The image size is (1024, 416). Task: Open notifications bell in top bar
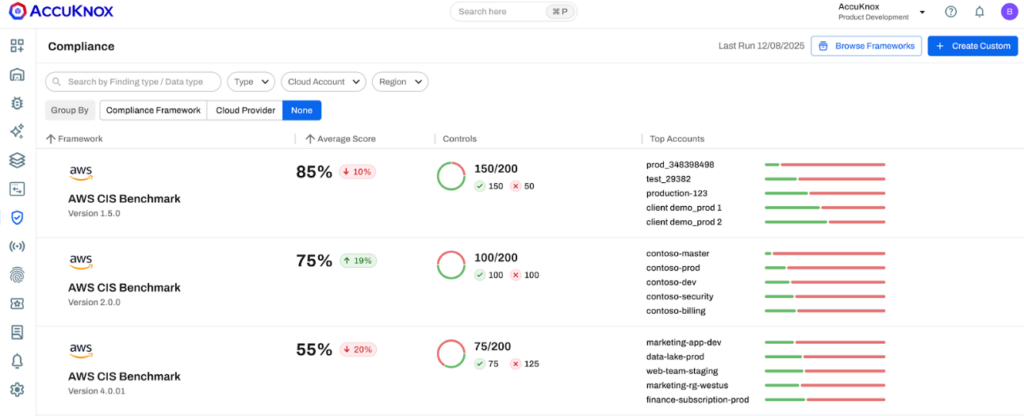coord(979,12)
